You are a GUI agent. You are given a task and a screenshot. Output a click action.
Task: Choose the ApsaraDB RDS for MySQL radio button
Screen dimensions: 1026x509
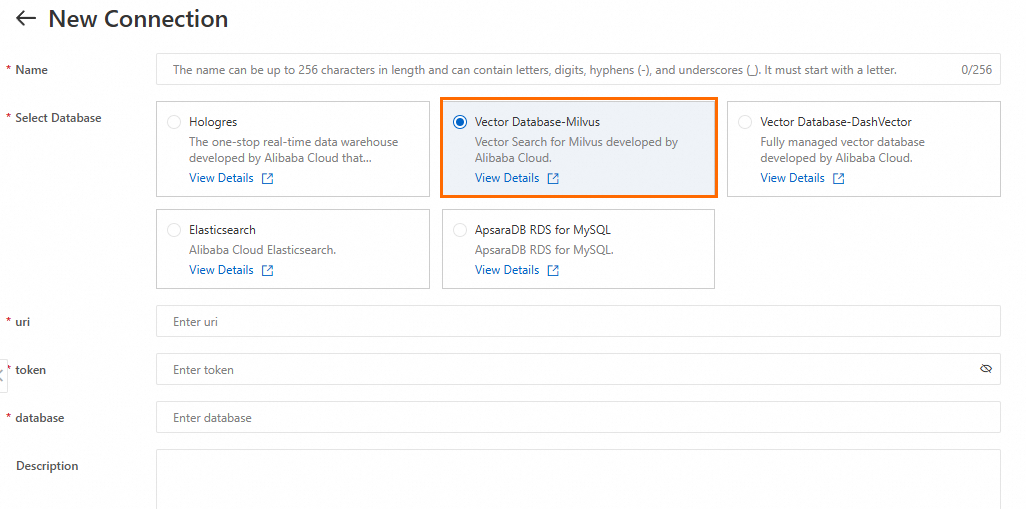click(x=460, y=230)
